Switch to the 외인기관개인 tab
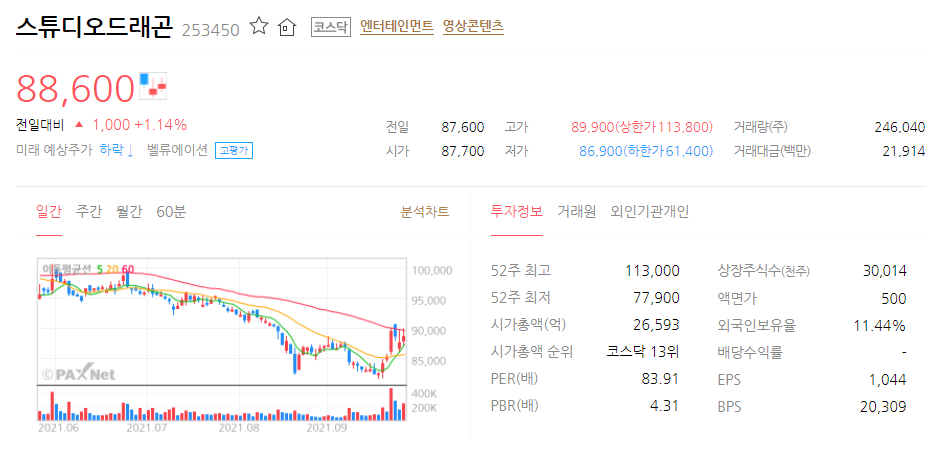 [x=650, y=212]
